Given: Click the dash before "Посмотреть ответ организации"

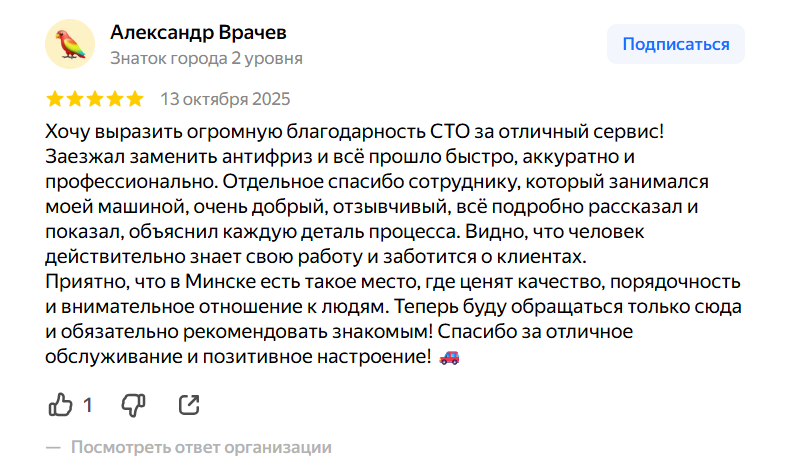Looking at the screenshot, I should [54, 447].
